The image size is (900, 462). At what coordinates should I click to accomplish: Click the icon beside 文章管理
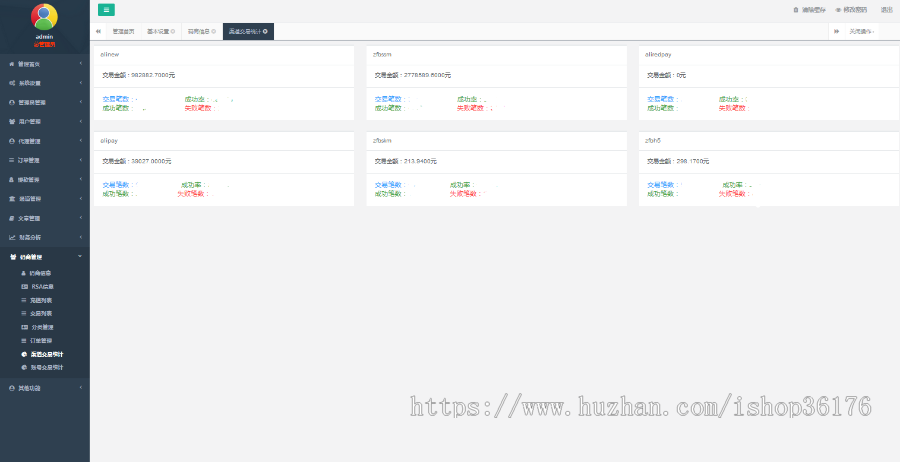[11, 218]
